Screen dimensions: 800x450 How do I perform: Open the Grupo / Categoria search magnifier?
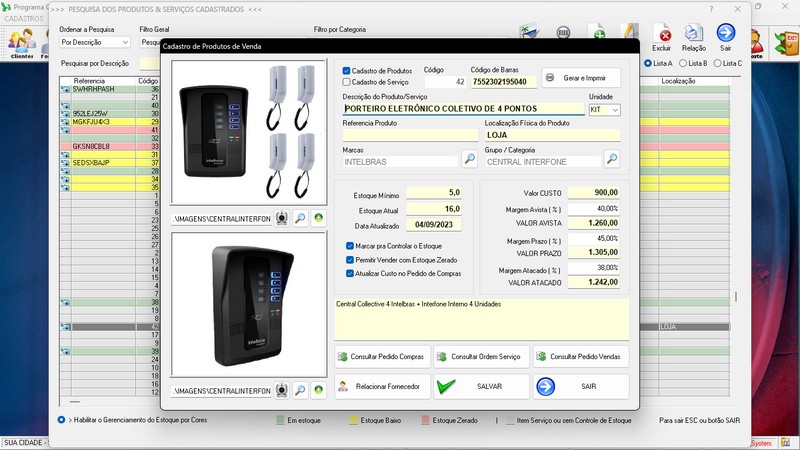(x=612, y=159)
